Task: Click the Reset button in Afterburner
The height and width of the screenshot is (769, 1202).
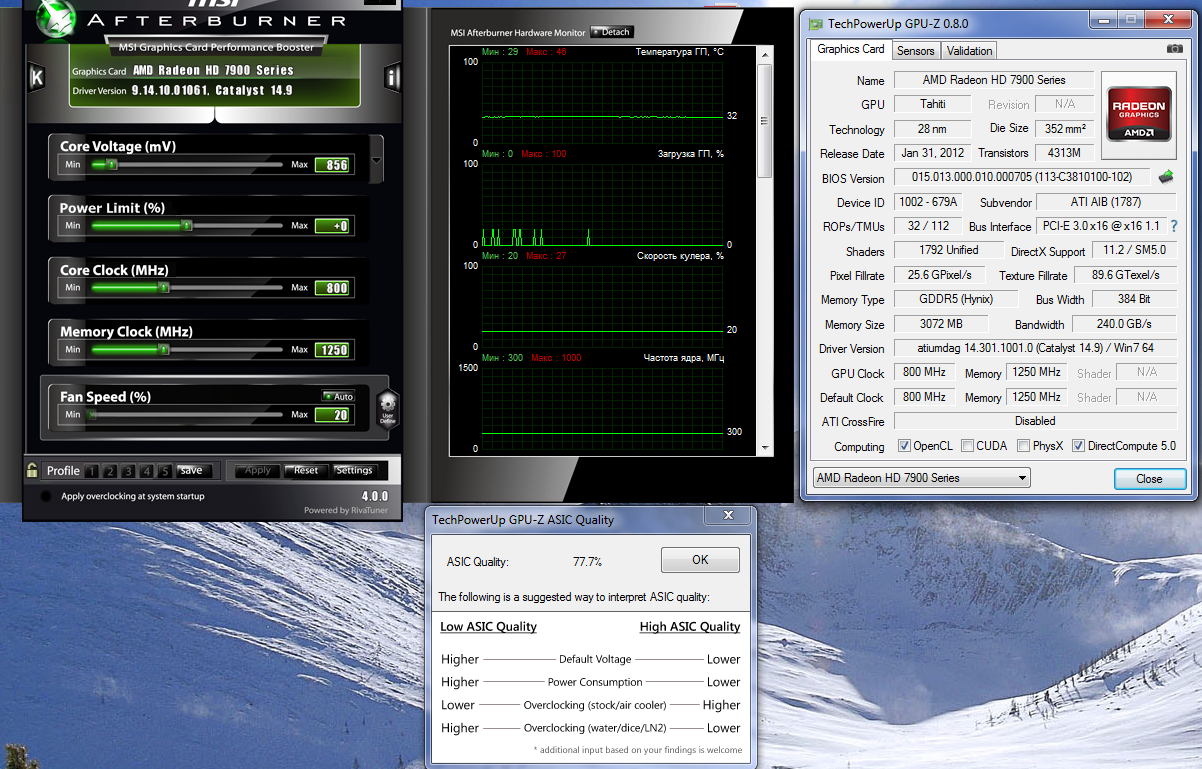Action: [306, 470]
